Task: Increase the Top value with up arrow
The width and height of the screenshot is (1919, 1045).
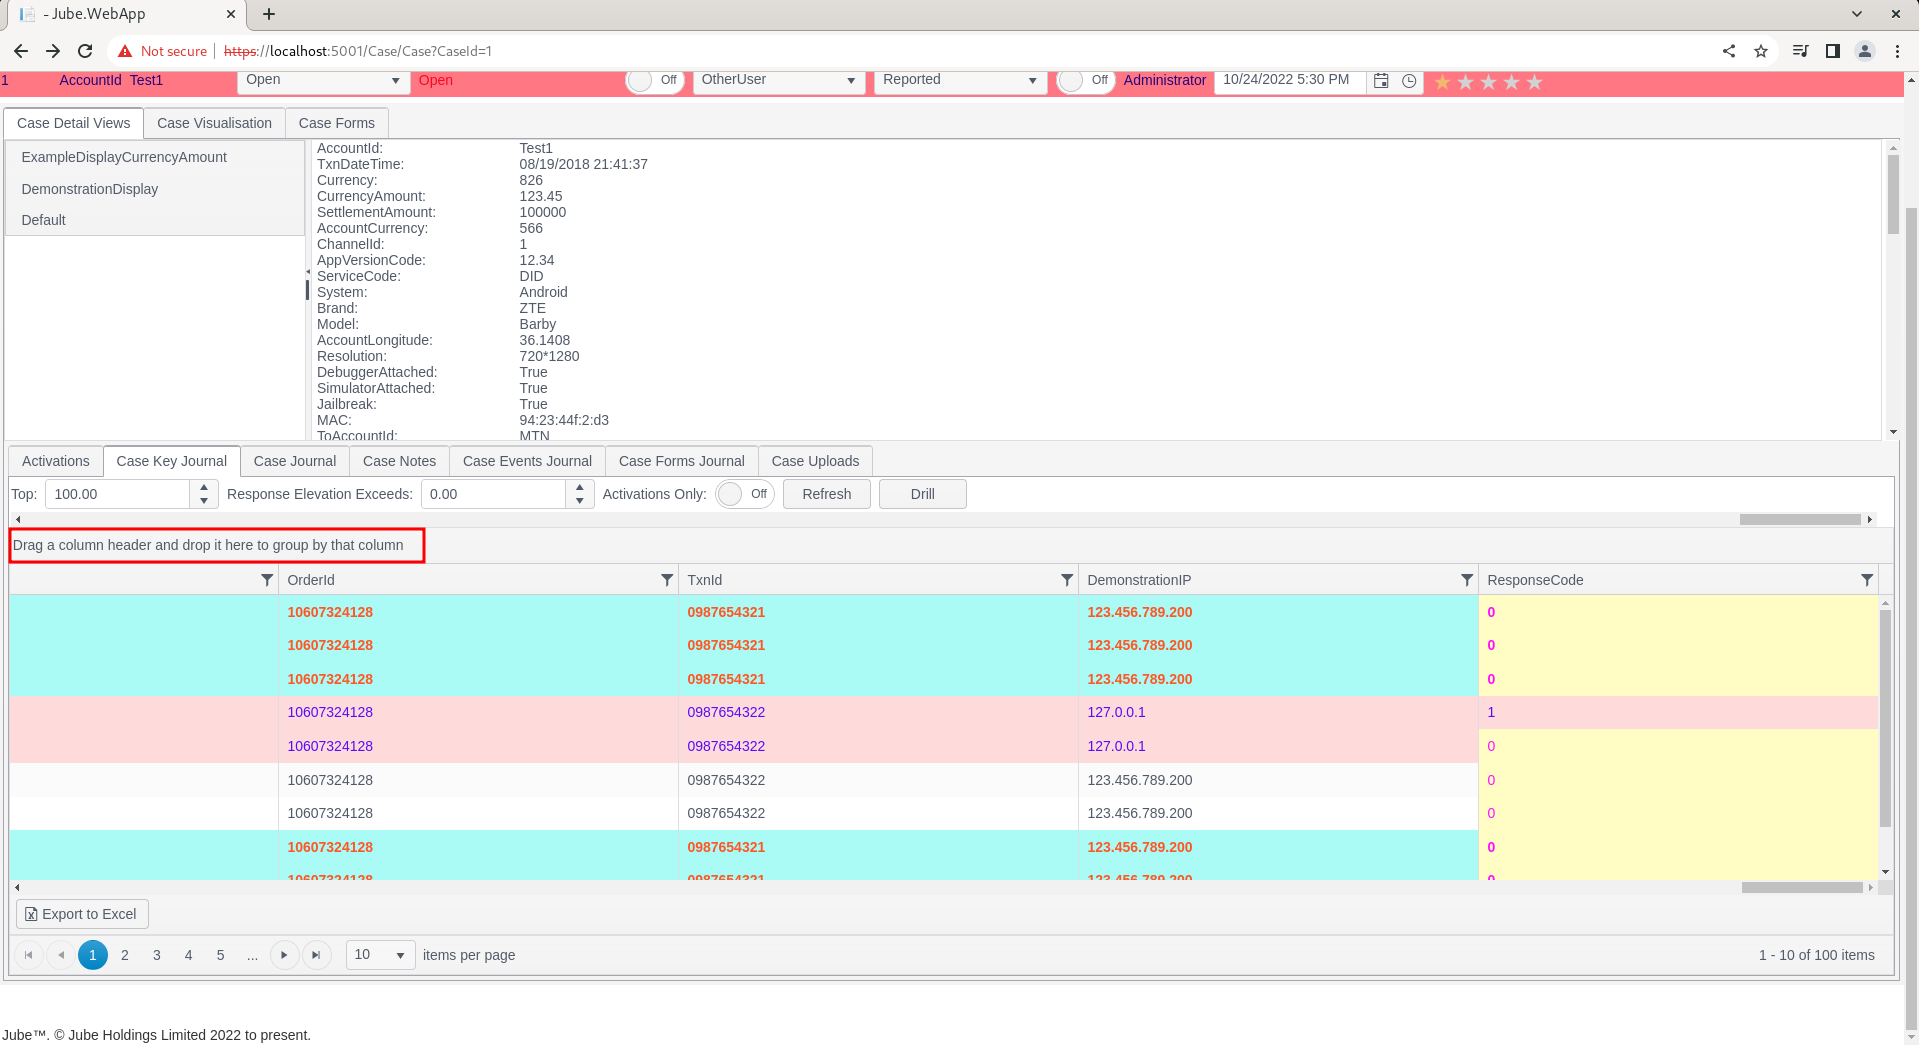Action: pos(204,487)
